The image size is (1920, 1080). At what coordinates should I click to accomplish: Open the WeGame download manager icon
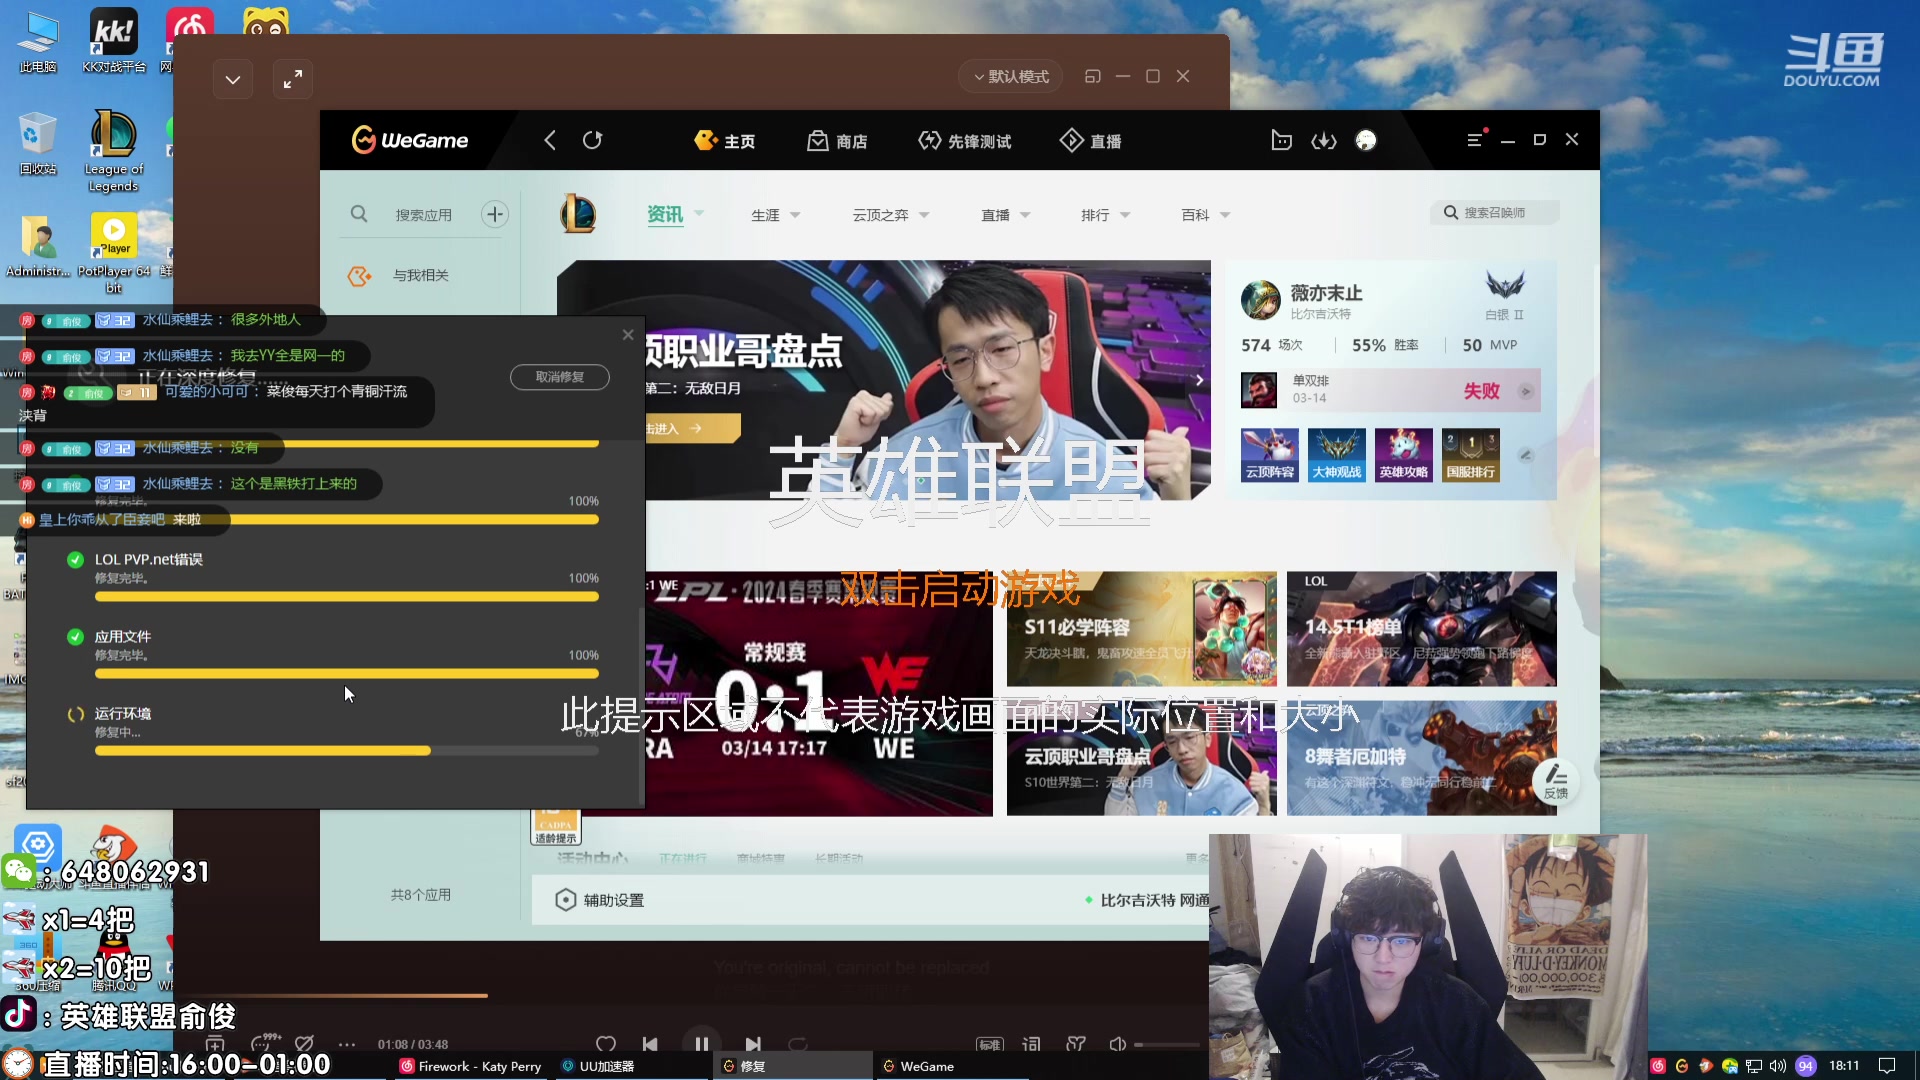tap(1324, 141)
